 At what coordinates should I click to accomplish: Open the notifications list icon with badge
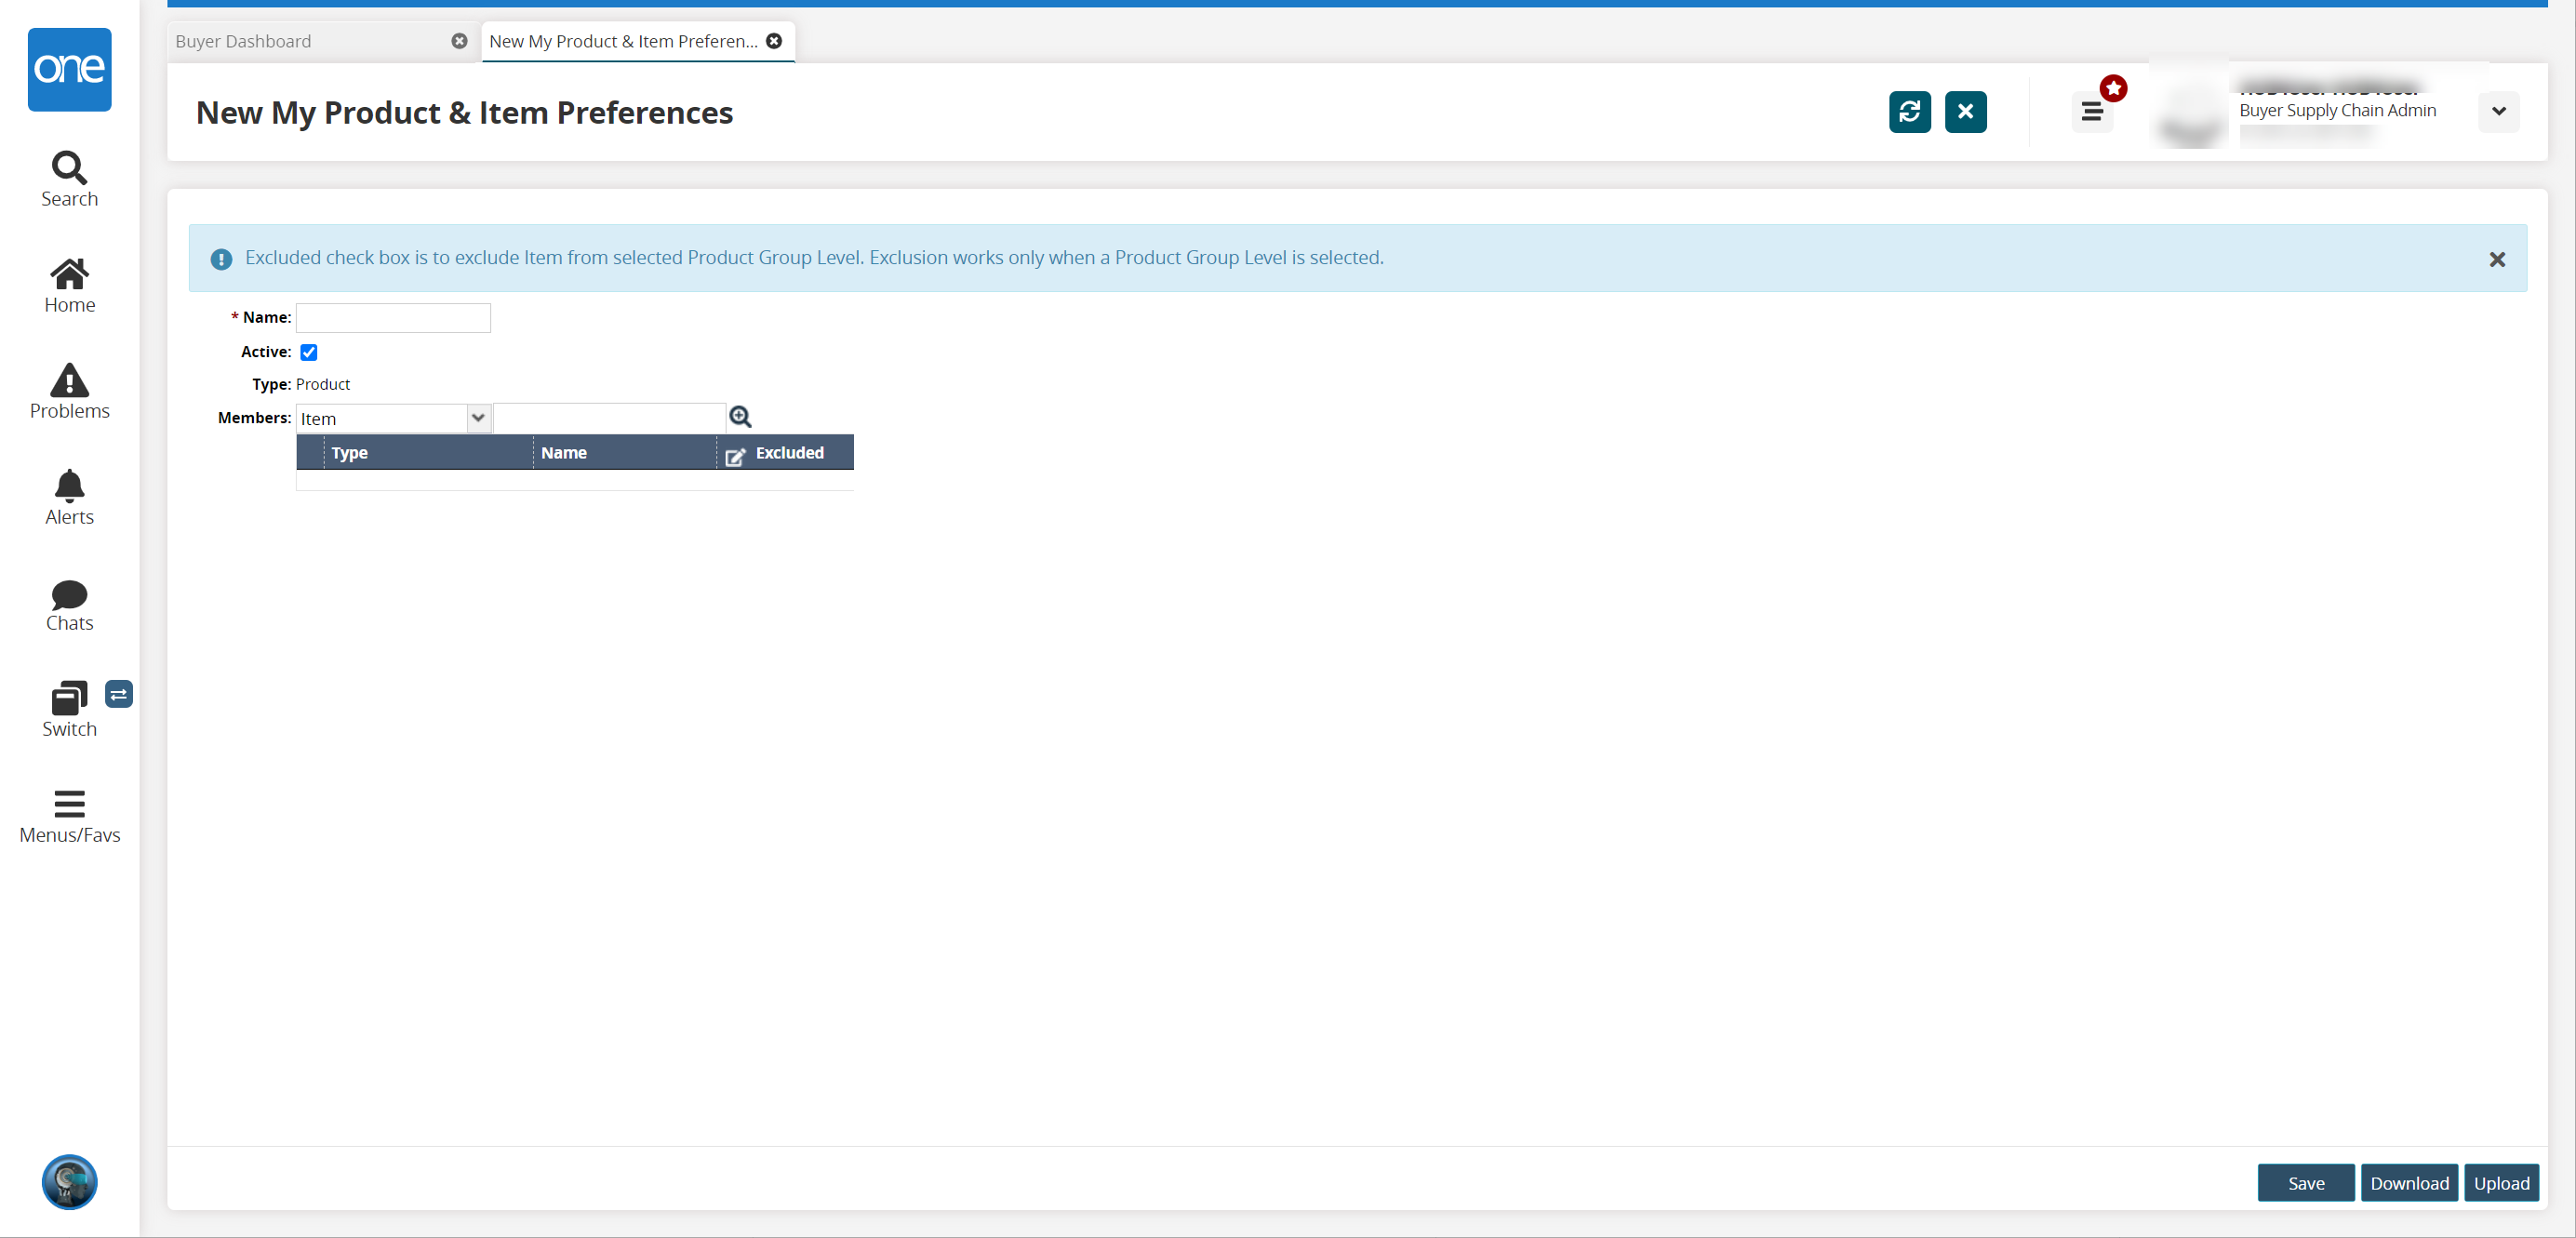[x=2092, y=112]
